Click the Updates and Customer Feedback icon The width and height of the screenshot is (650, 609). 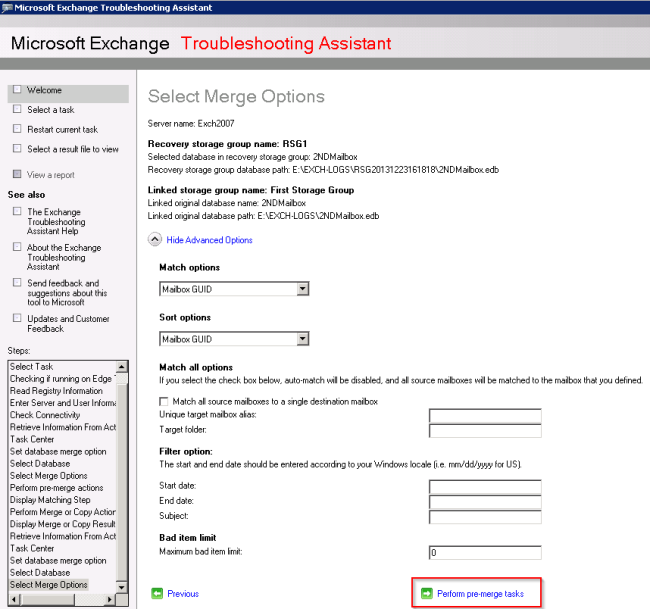point(17,319)
